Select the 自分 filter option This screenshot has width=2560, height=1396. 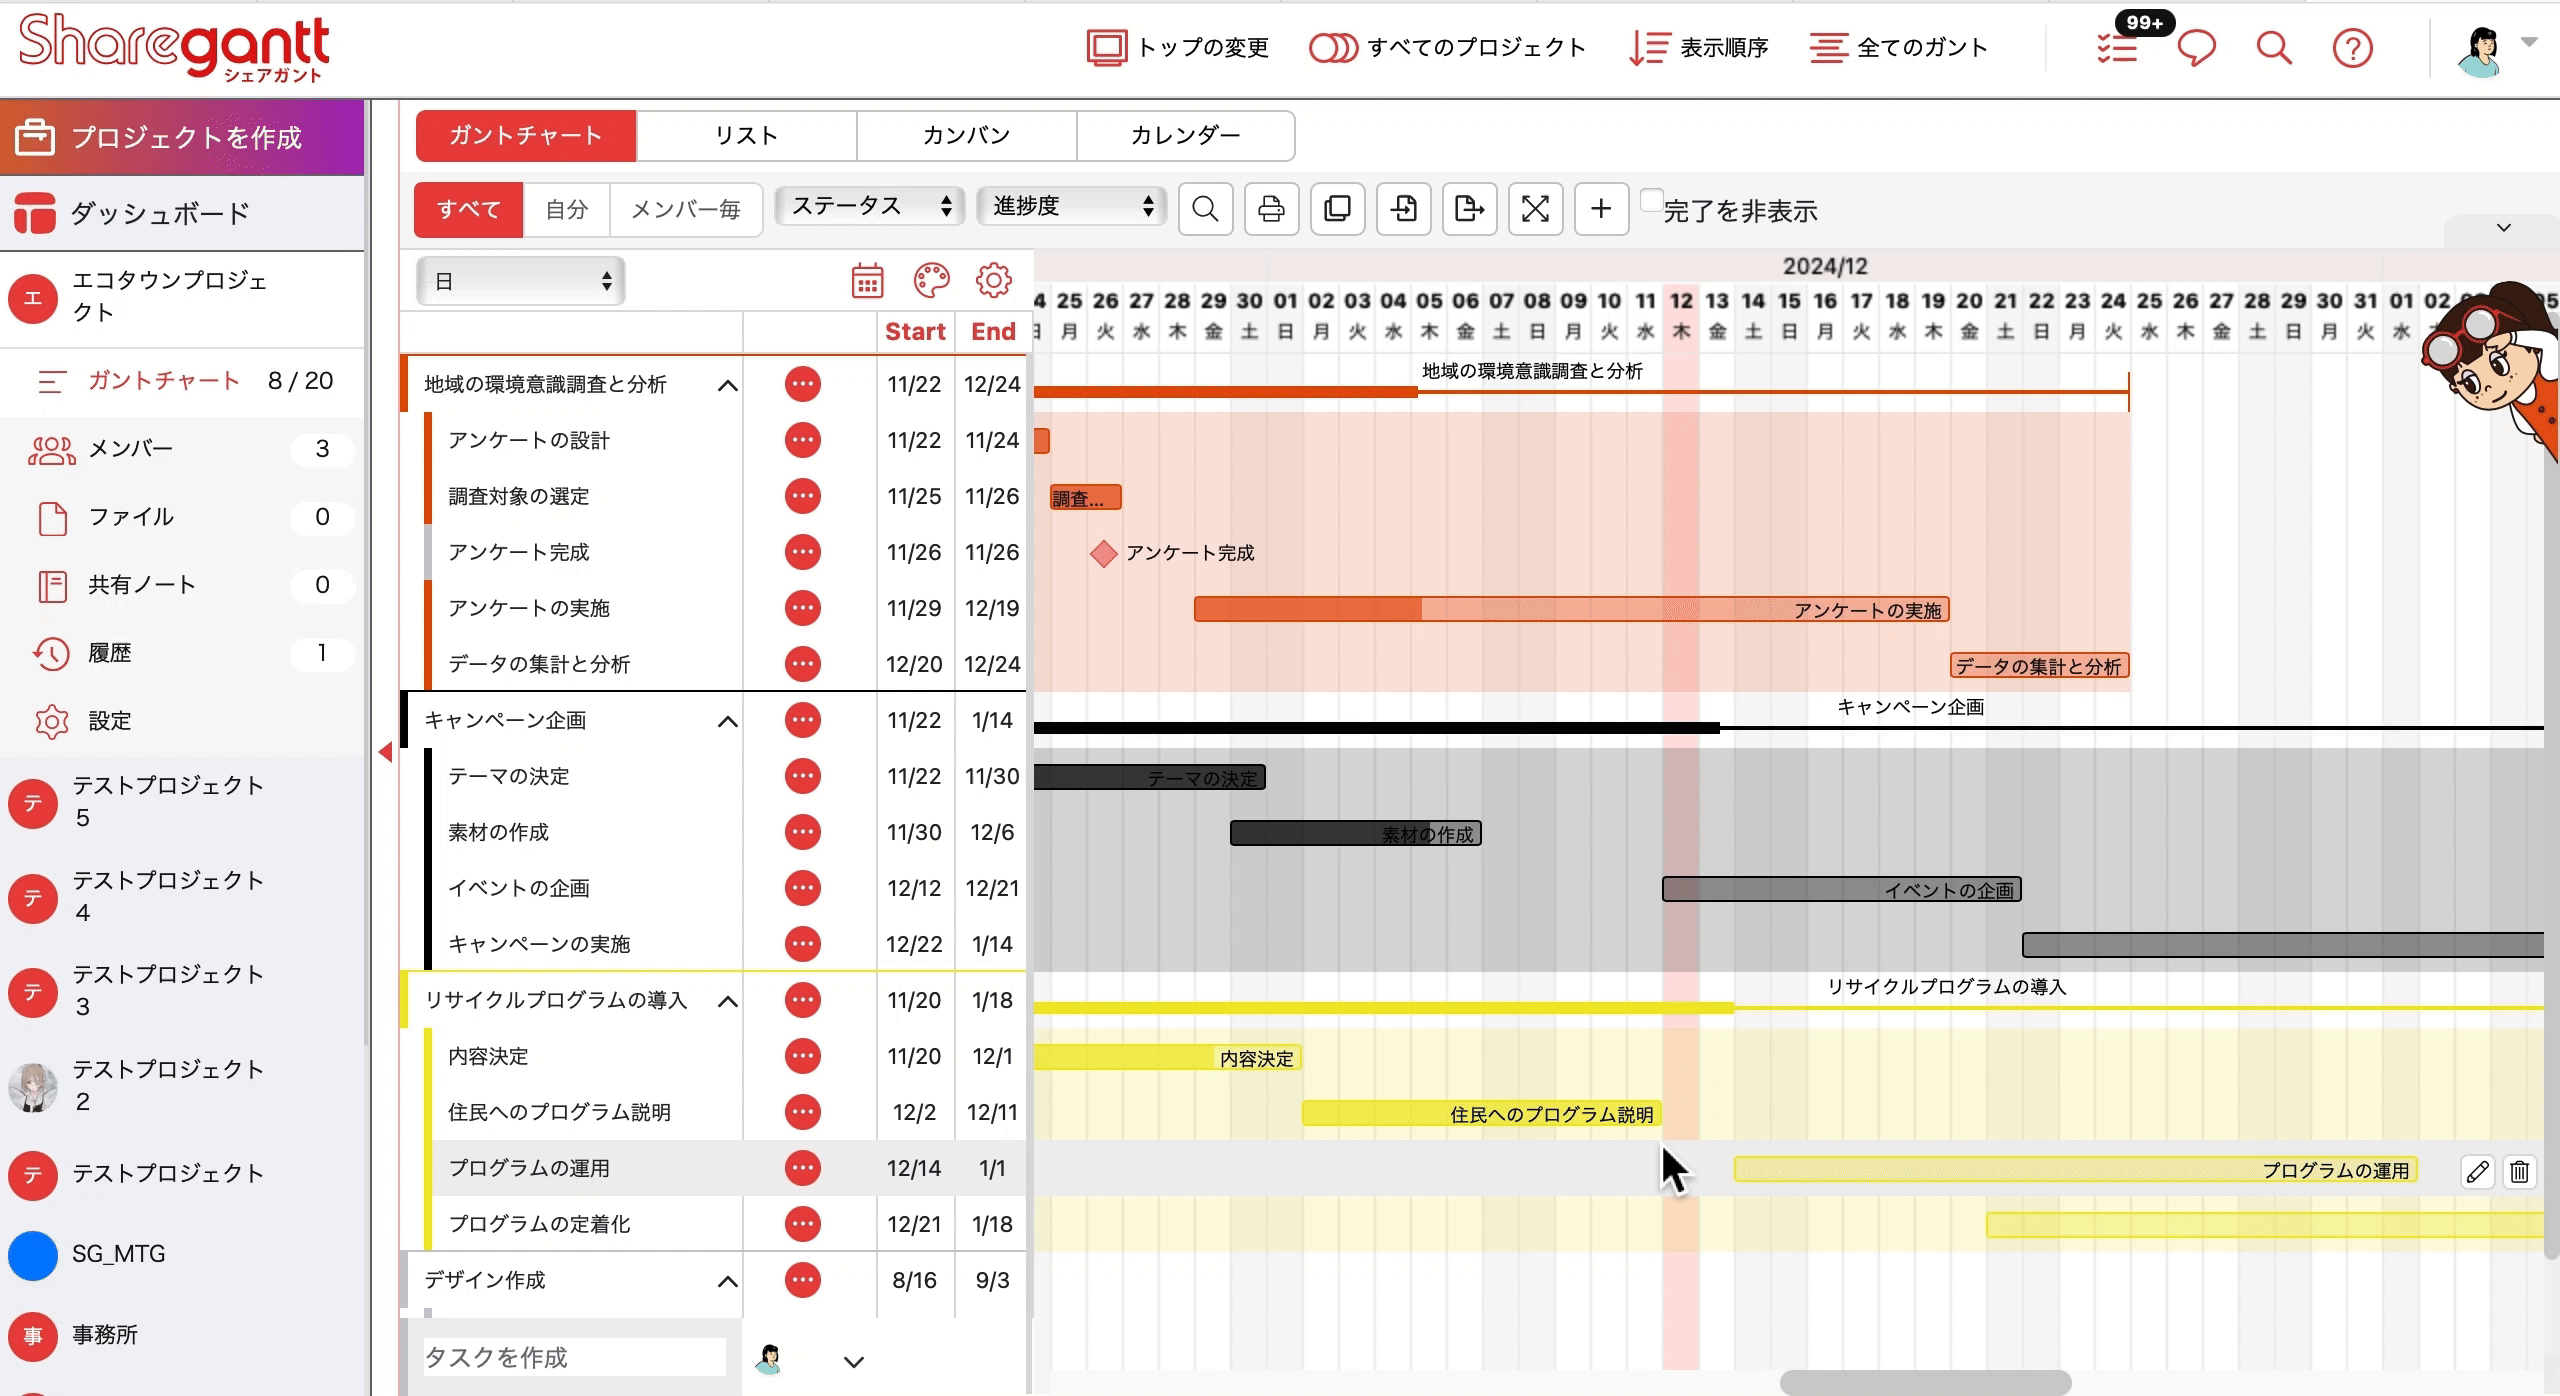tap(566, 209)
